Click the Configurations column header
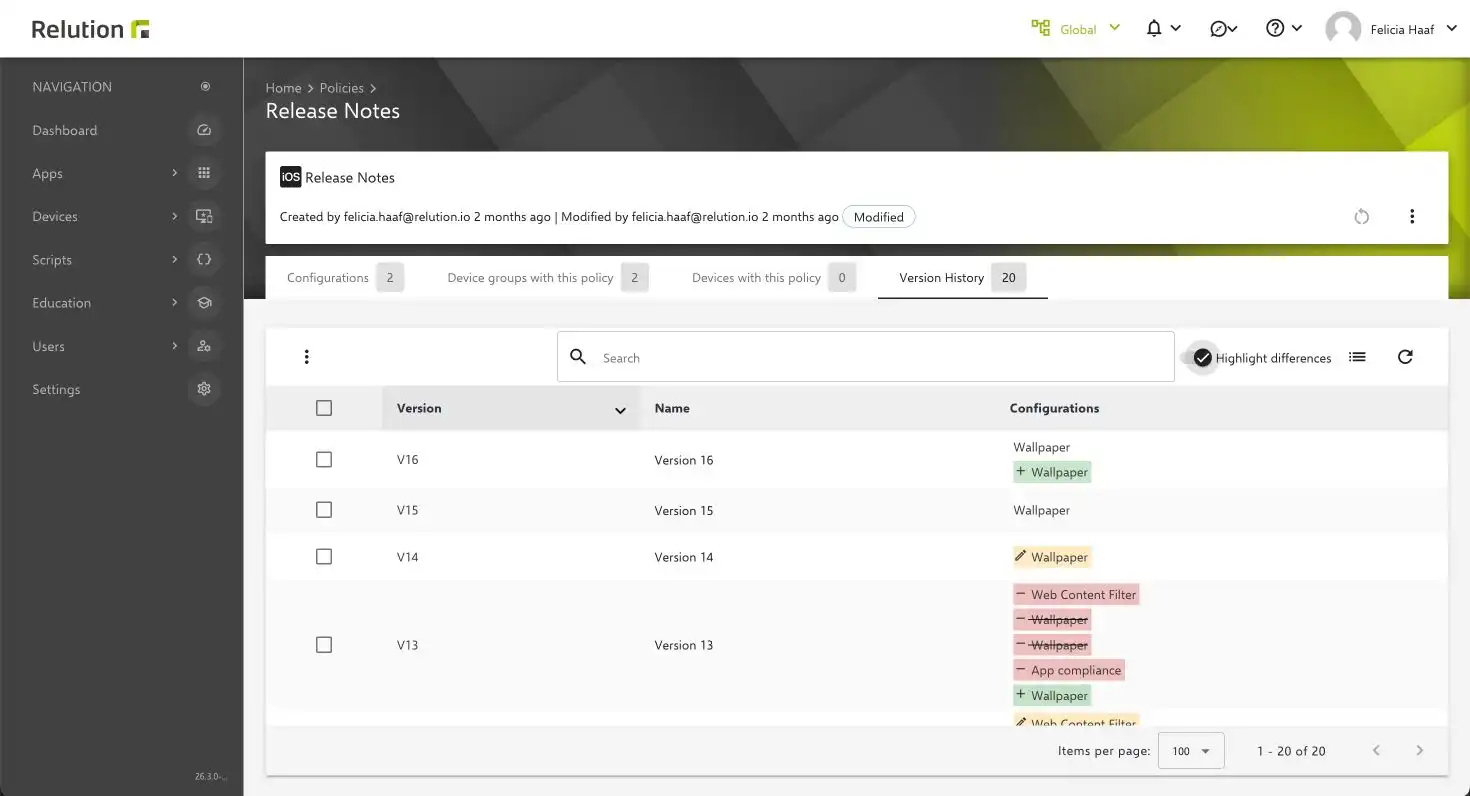This screenshot has width=1470, height=796. click(1054, 408)
